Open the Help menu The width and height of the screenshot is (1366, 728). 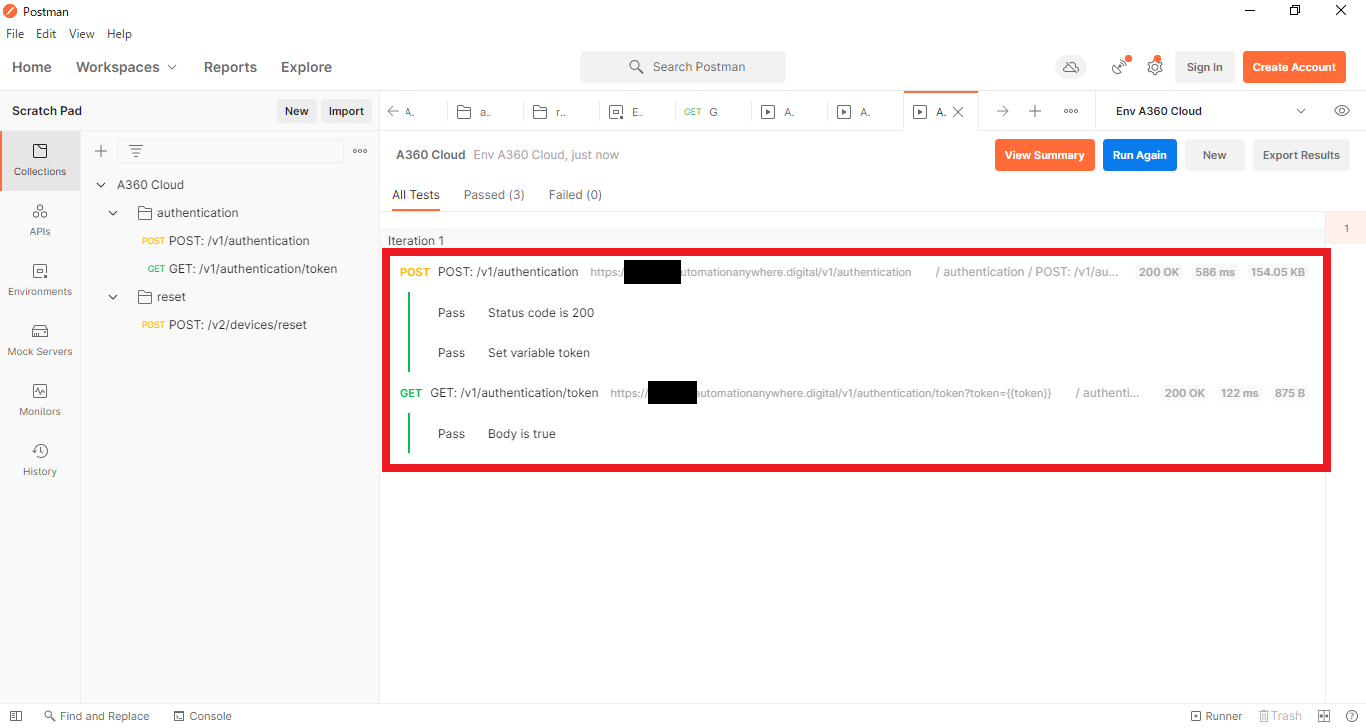[119, 34]
